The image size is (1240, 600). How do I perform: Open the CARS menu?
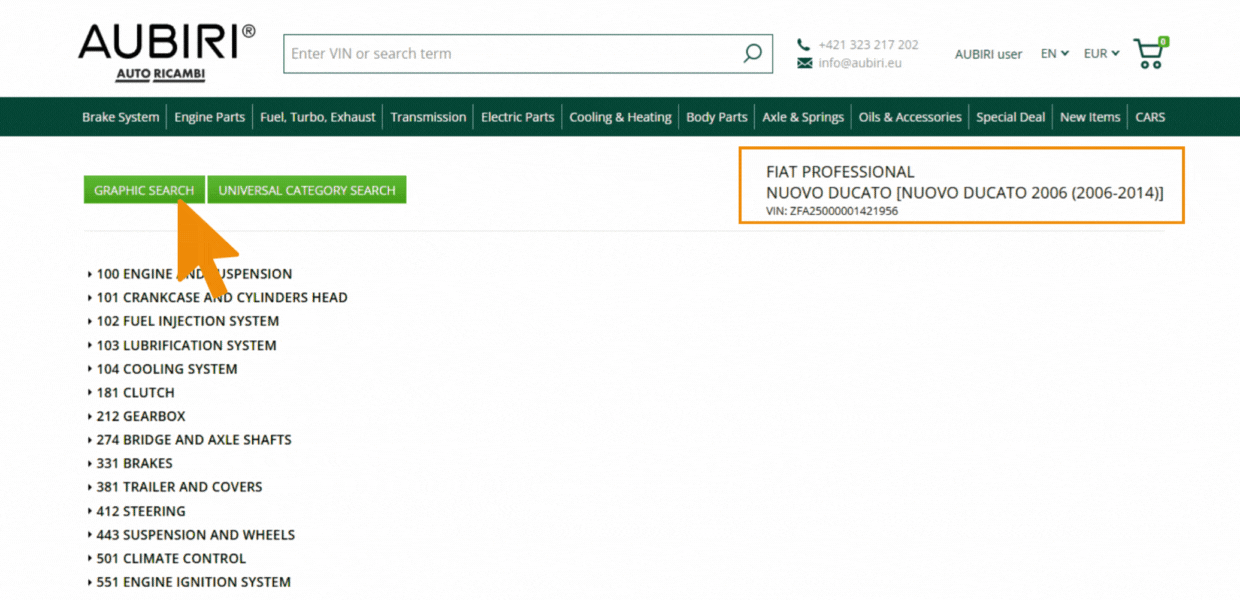pos(1150,117)
